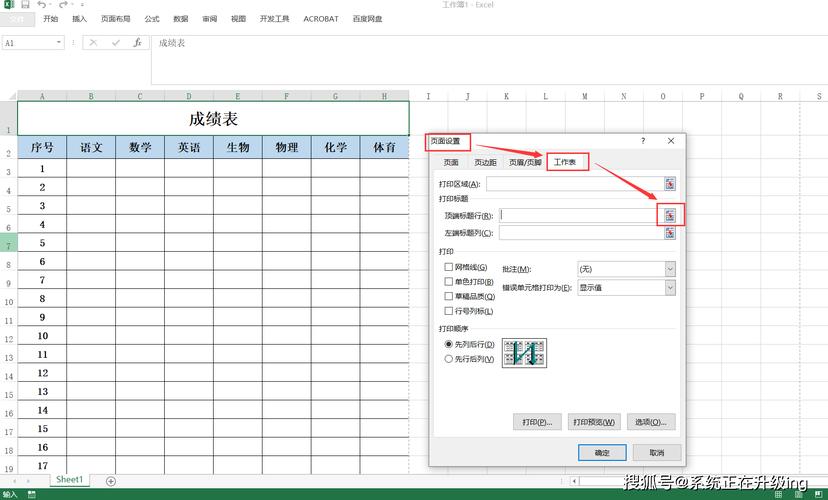
Task: Open the 批注 dropdown showing (无)
Action: pos(626,269)
